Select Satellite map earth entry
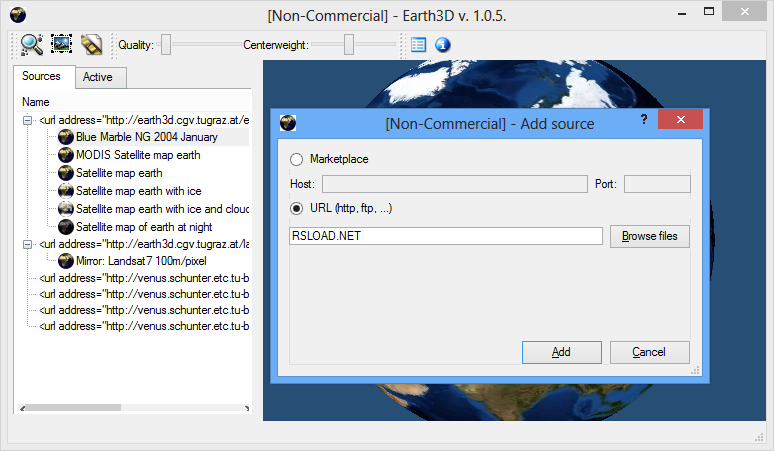Viewport: 774px width, 451px height. coord(119,173)
